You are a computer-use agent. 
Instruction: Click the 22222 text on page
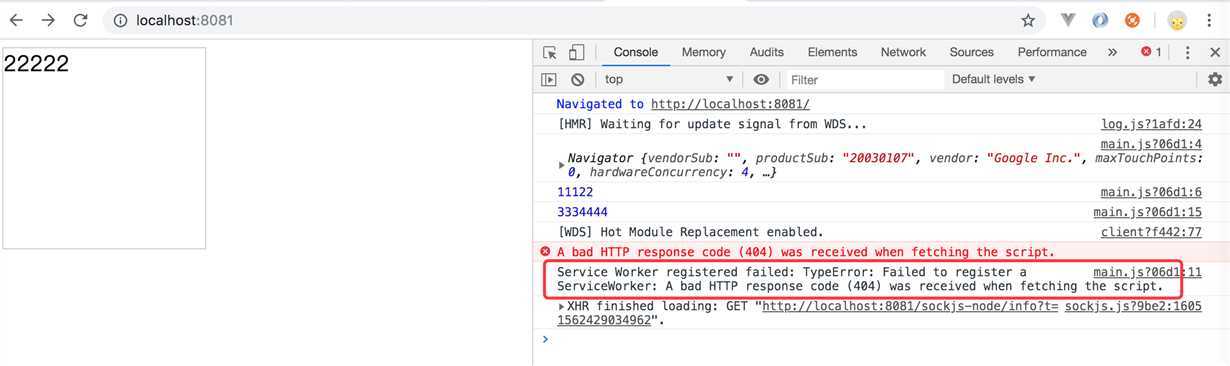point(36,65)
